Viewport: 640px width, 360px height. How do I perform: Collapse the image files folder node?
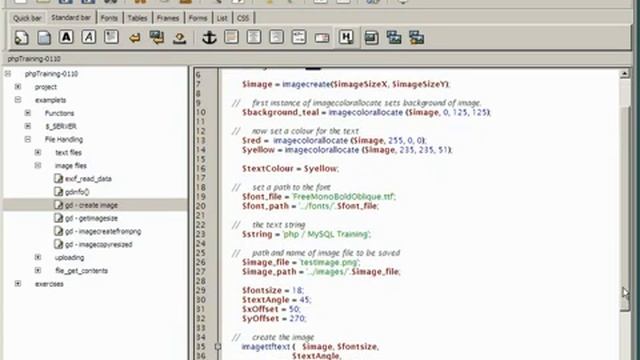coord(38,165)
